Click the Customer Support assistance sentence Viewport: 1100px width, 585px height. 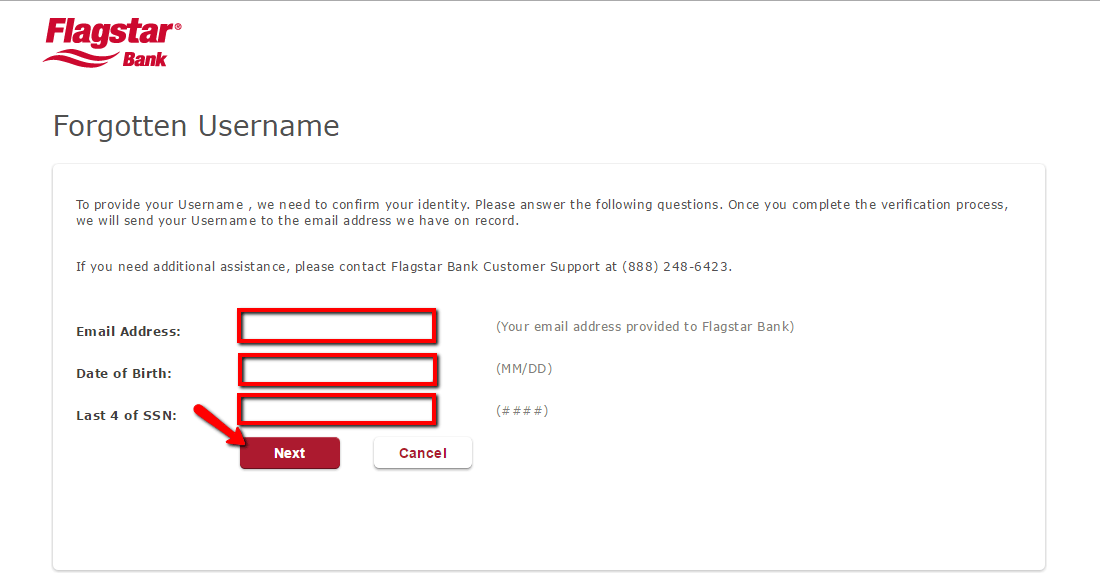(x=404, y=266)
